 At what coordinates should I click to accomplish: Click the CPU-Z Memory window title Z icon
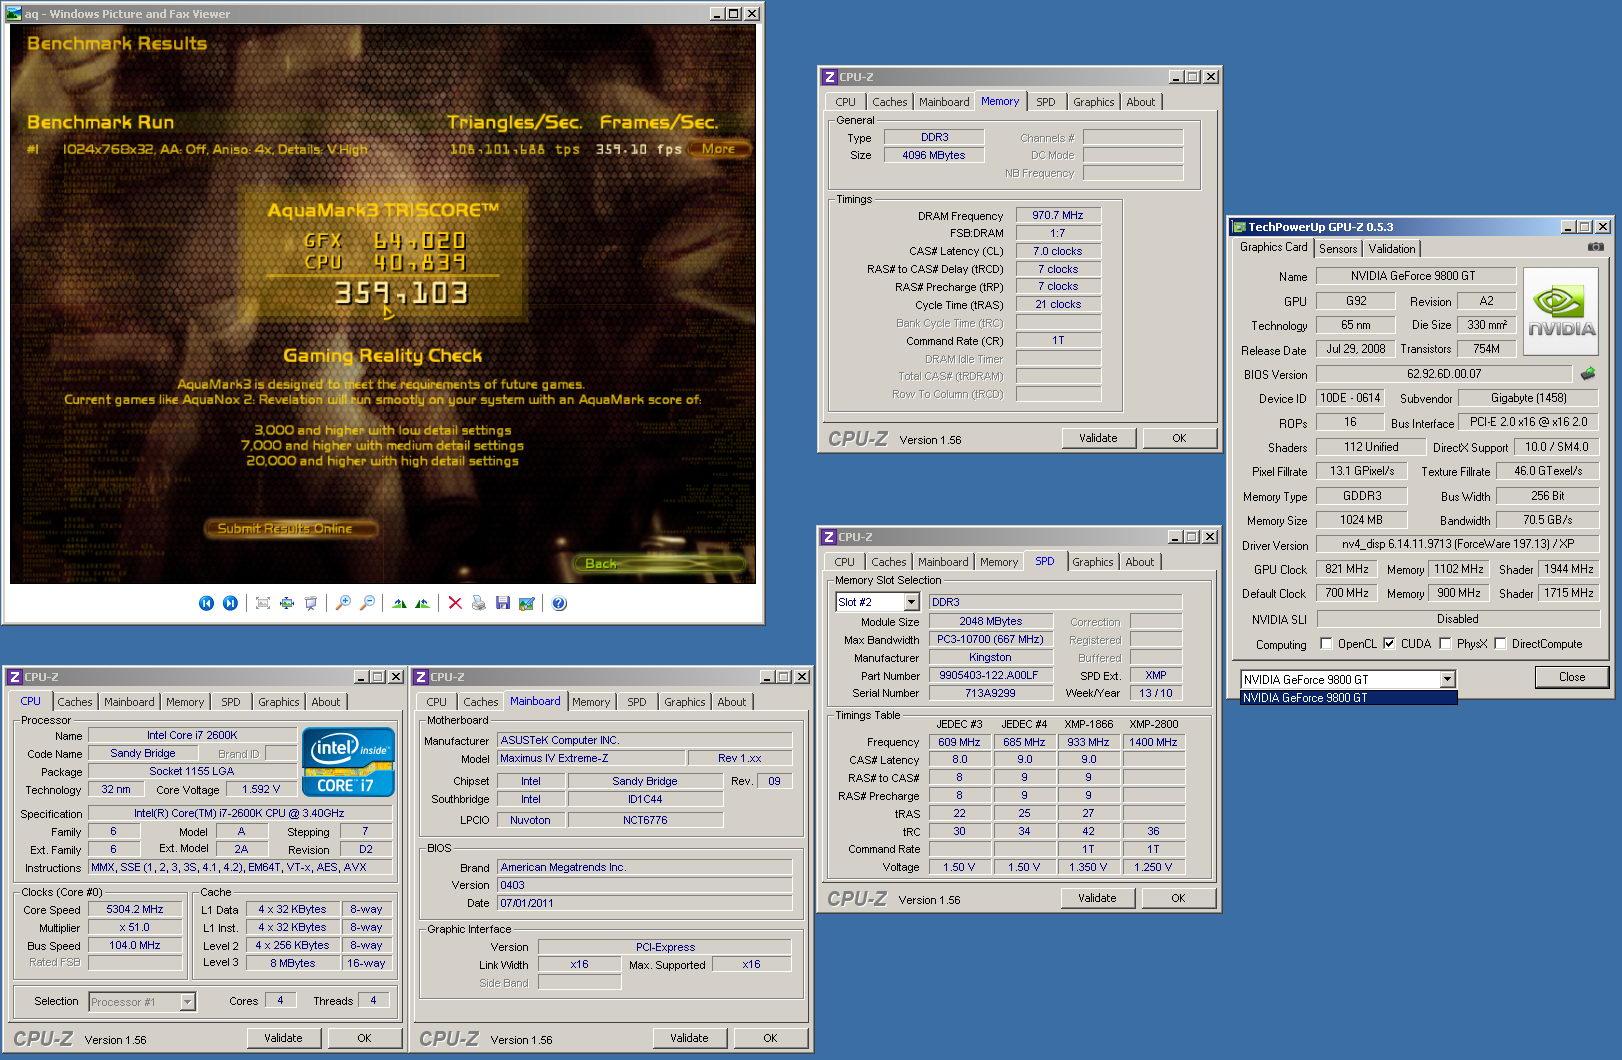[x=829, y=77]
